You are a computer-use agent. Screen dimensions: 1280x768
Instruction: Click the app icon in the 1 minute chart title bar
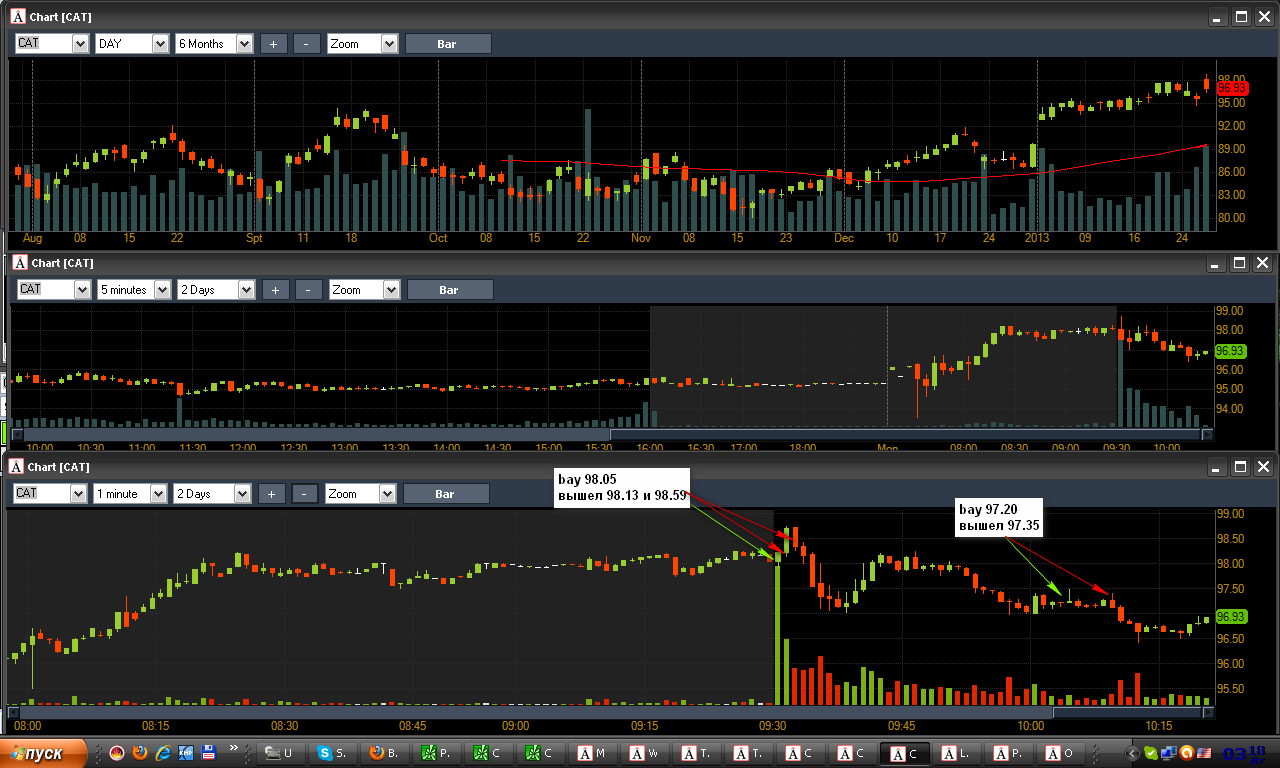click(17, 467)
